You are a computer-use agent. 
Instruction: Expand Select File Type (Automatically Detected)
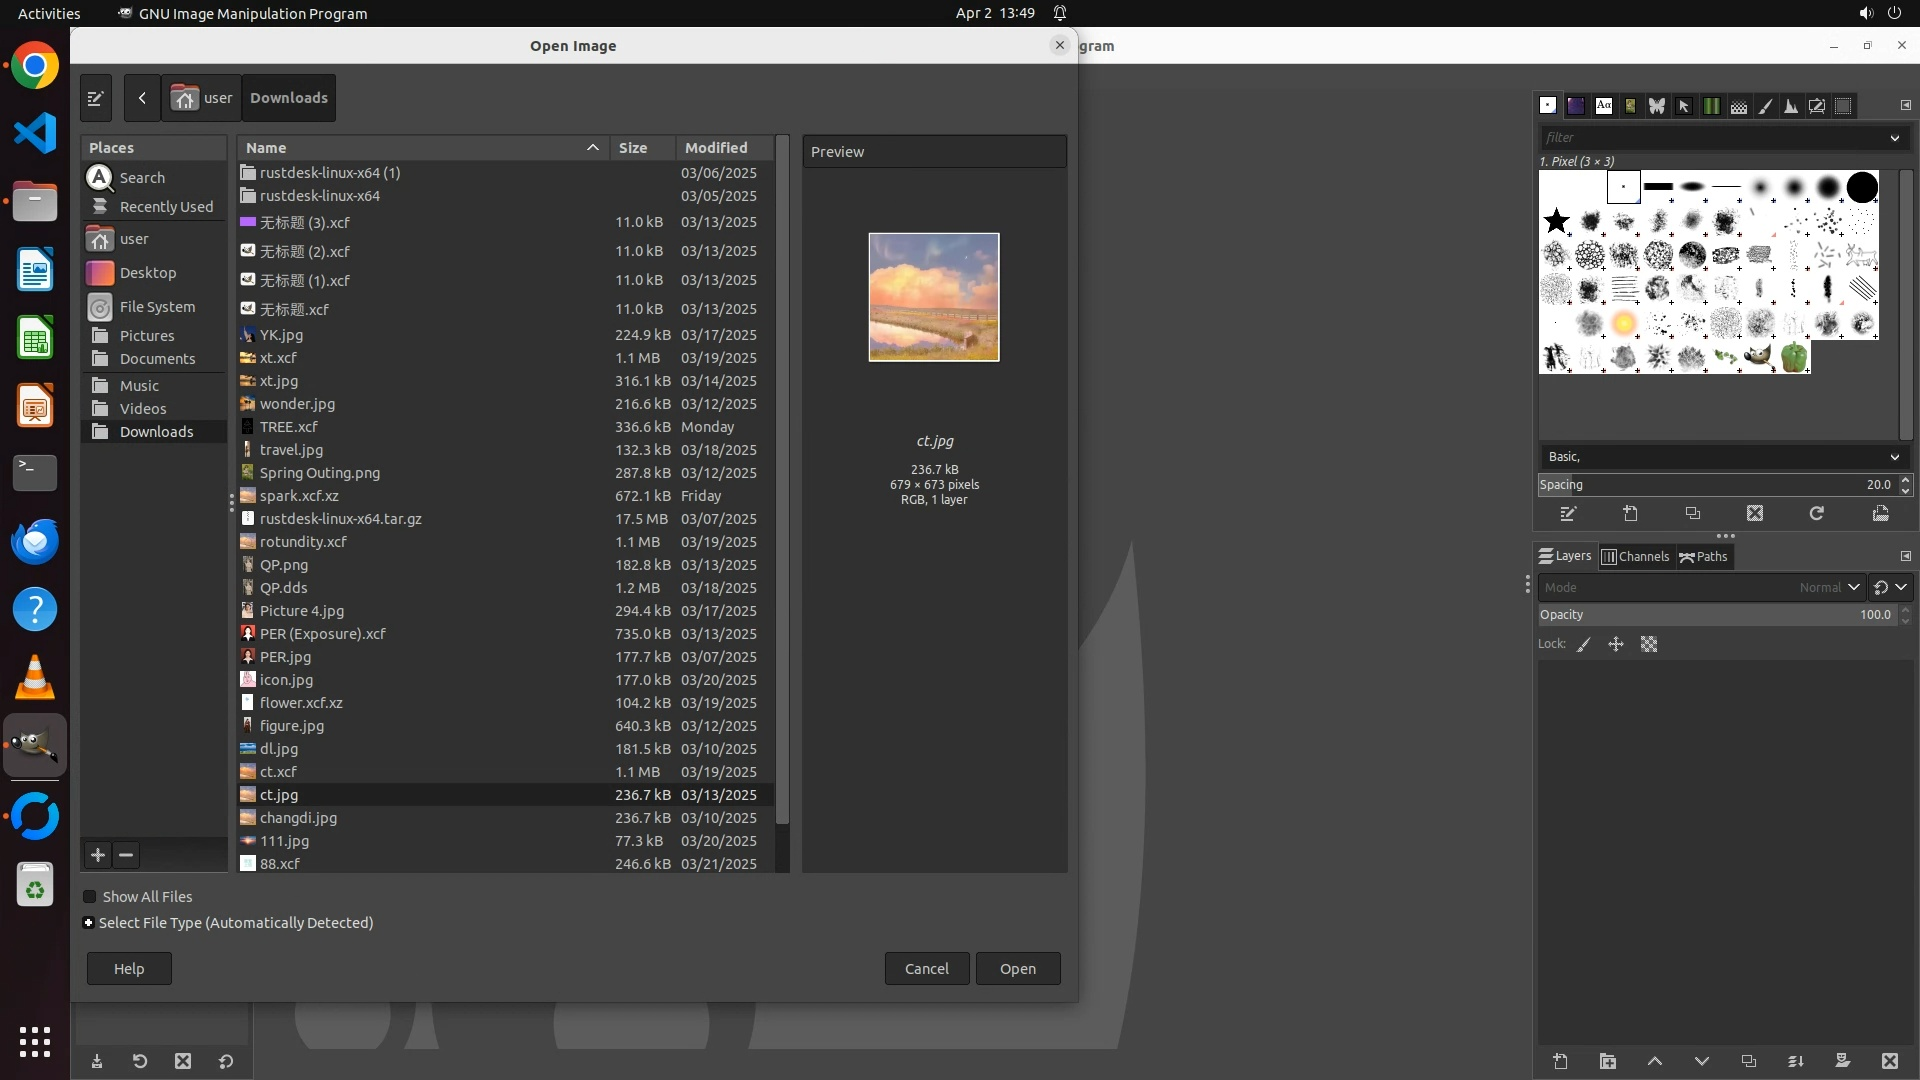pyautogui.click(x=89, y=923)
